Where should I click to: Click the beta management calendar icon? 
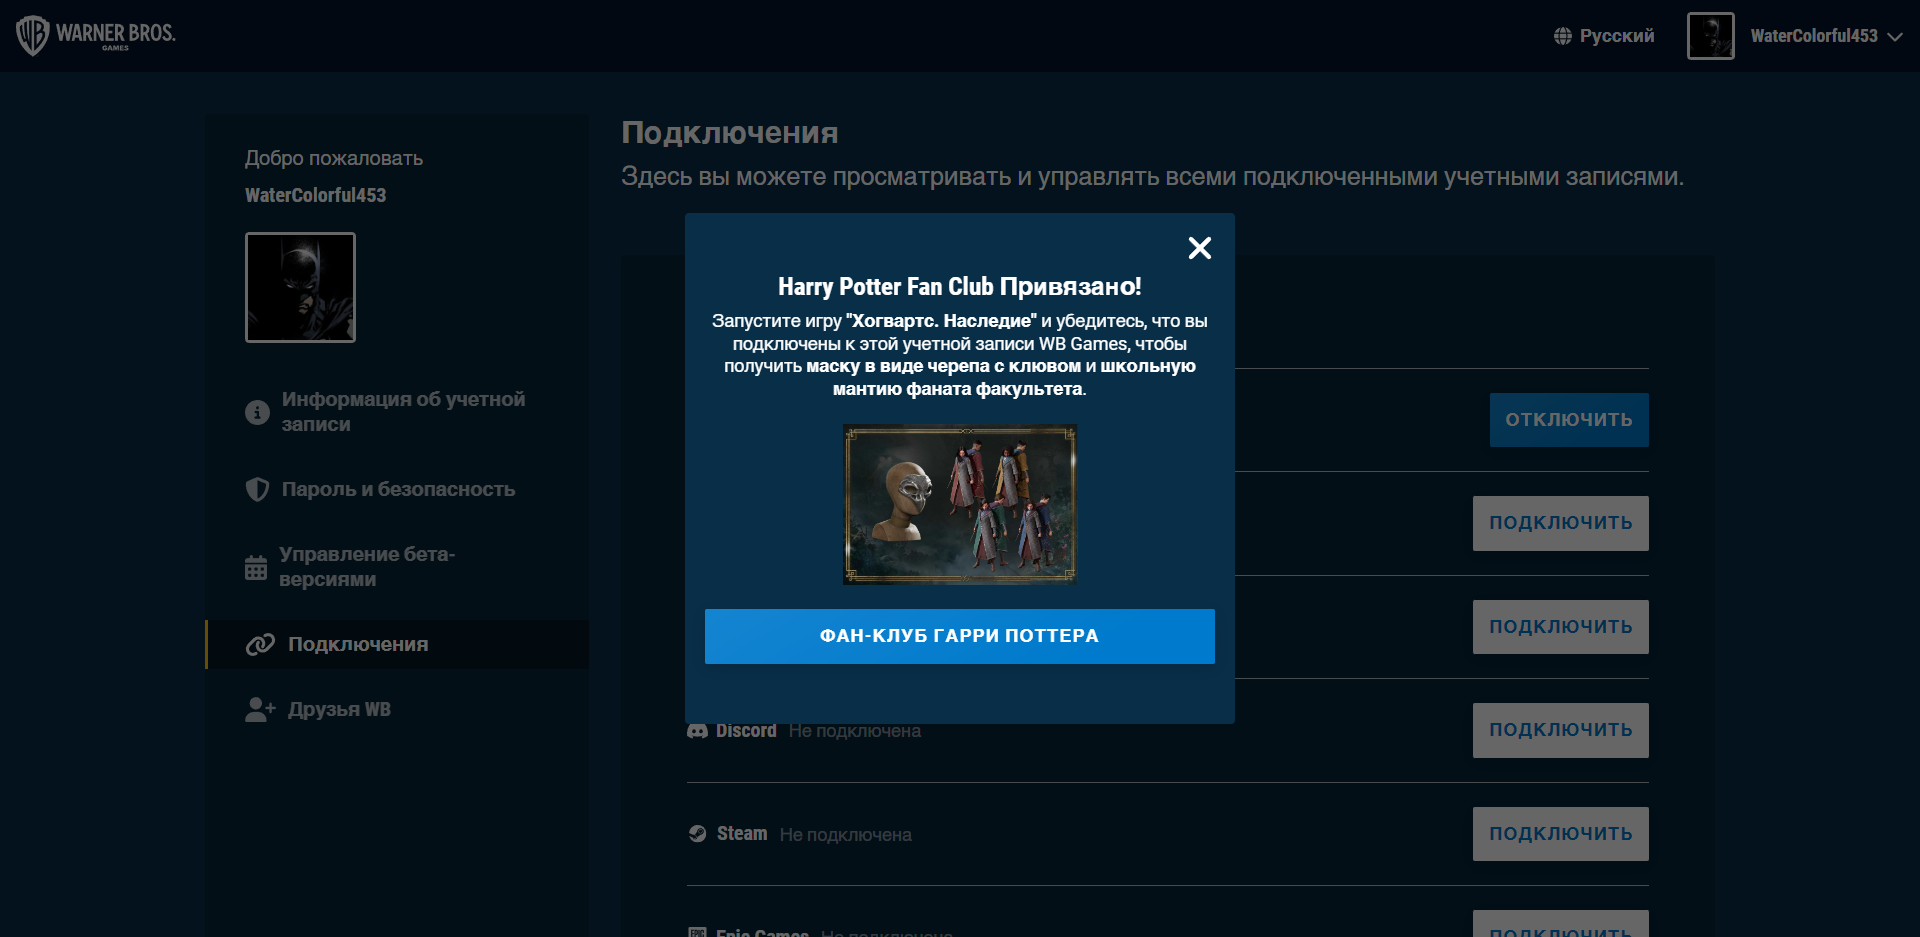click(x=256, y=568)
